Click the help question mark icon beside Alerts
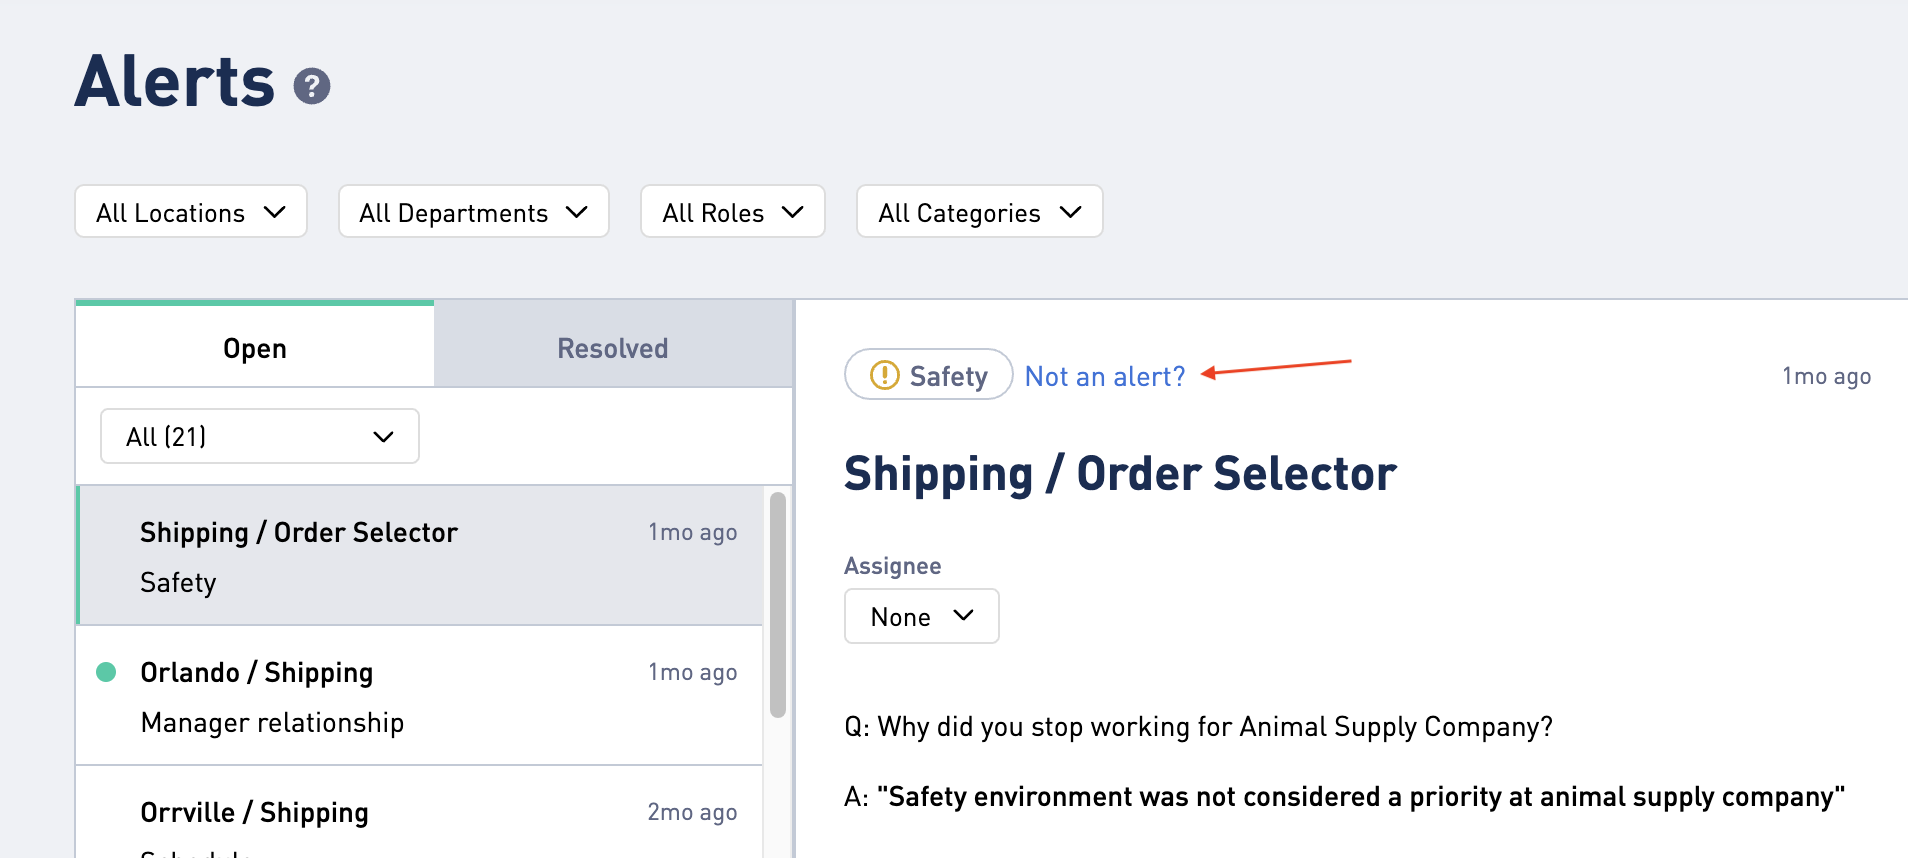This screenshot has height=858, width=1908. pos(312,86)
